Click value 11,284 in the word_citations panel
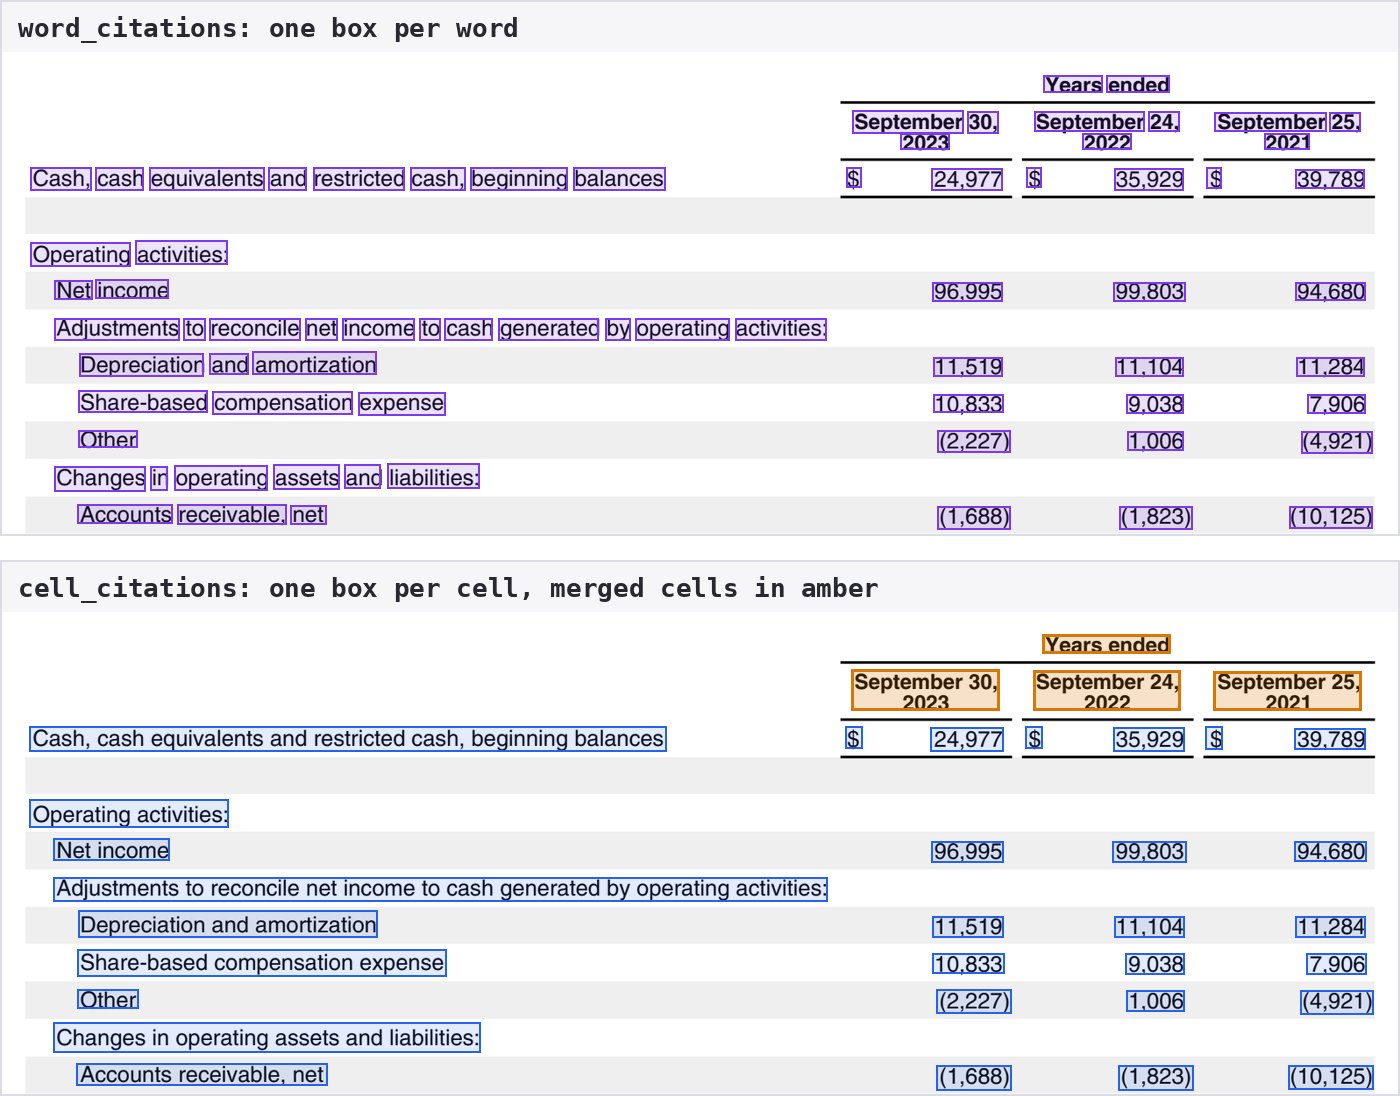Viewport: 1400px width, 1096px height. click(x=1330, y=367)
